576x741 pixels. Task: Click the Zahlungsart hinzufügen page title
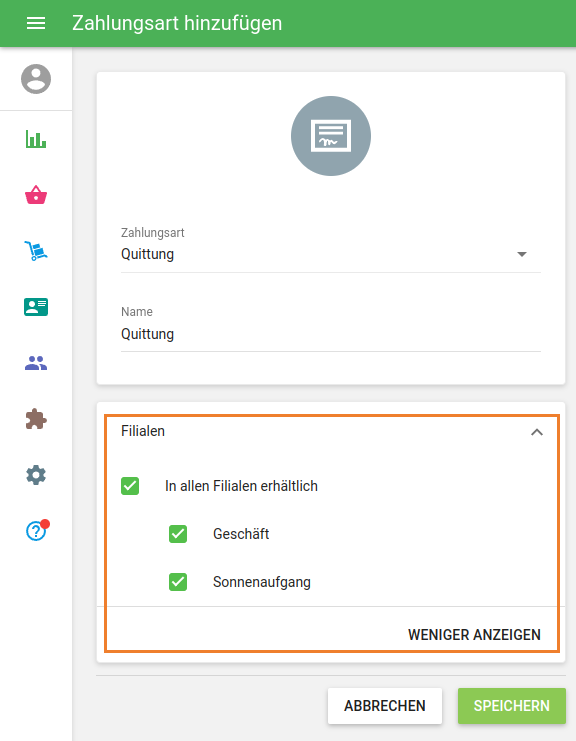177,23
